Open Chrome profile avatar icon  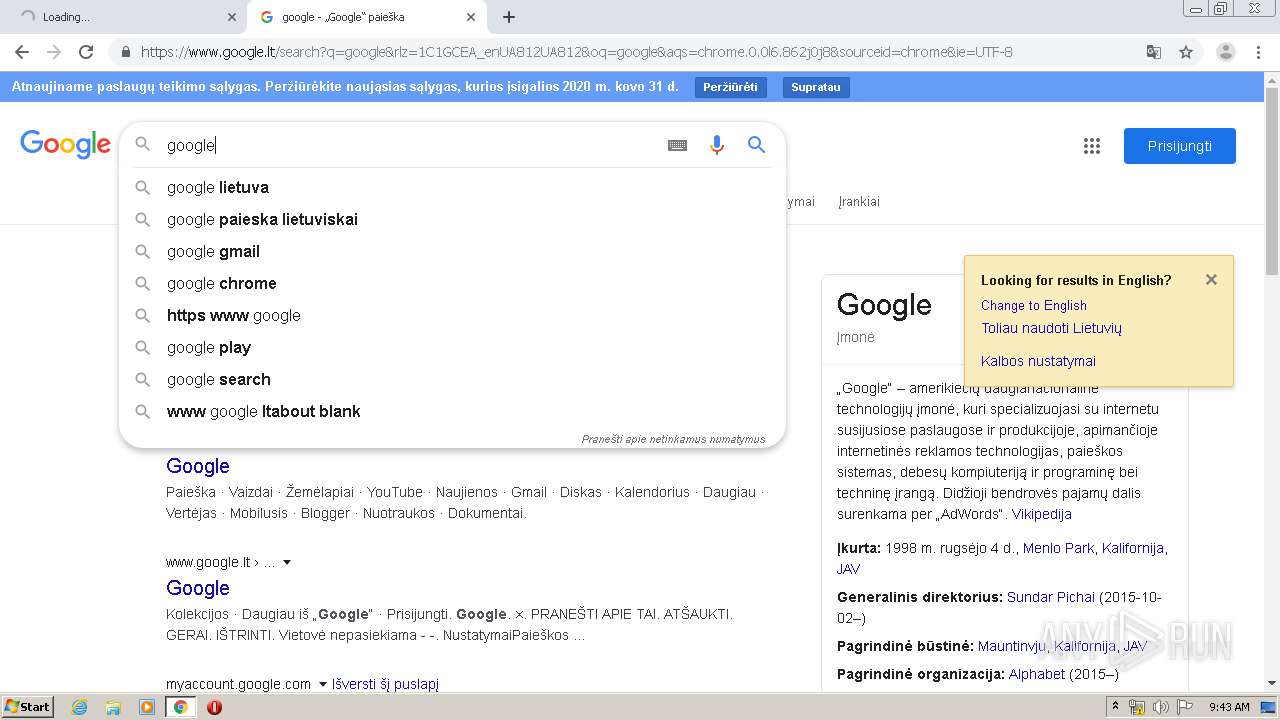coord(1226,52)
